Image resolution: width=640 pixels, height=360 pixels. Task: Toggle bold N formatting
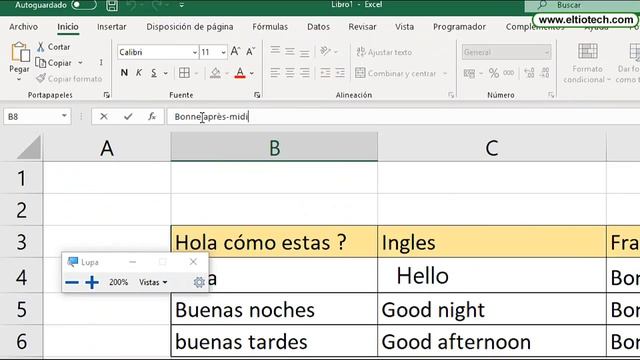(124, 73)
